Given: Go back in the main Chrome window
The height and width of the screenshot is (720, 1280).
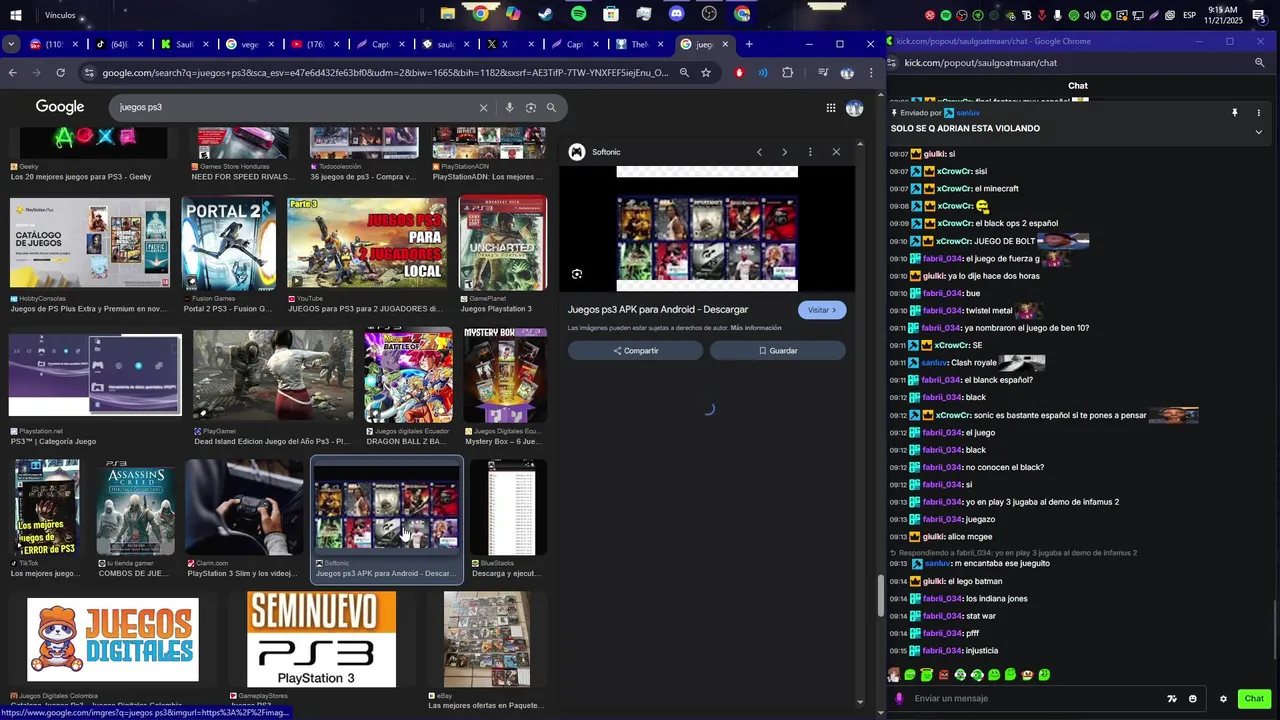Looking at the screenshot, I should coord(12,73).
